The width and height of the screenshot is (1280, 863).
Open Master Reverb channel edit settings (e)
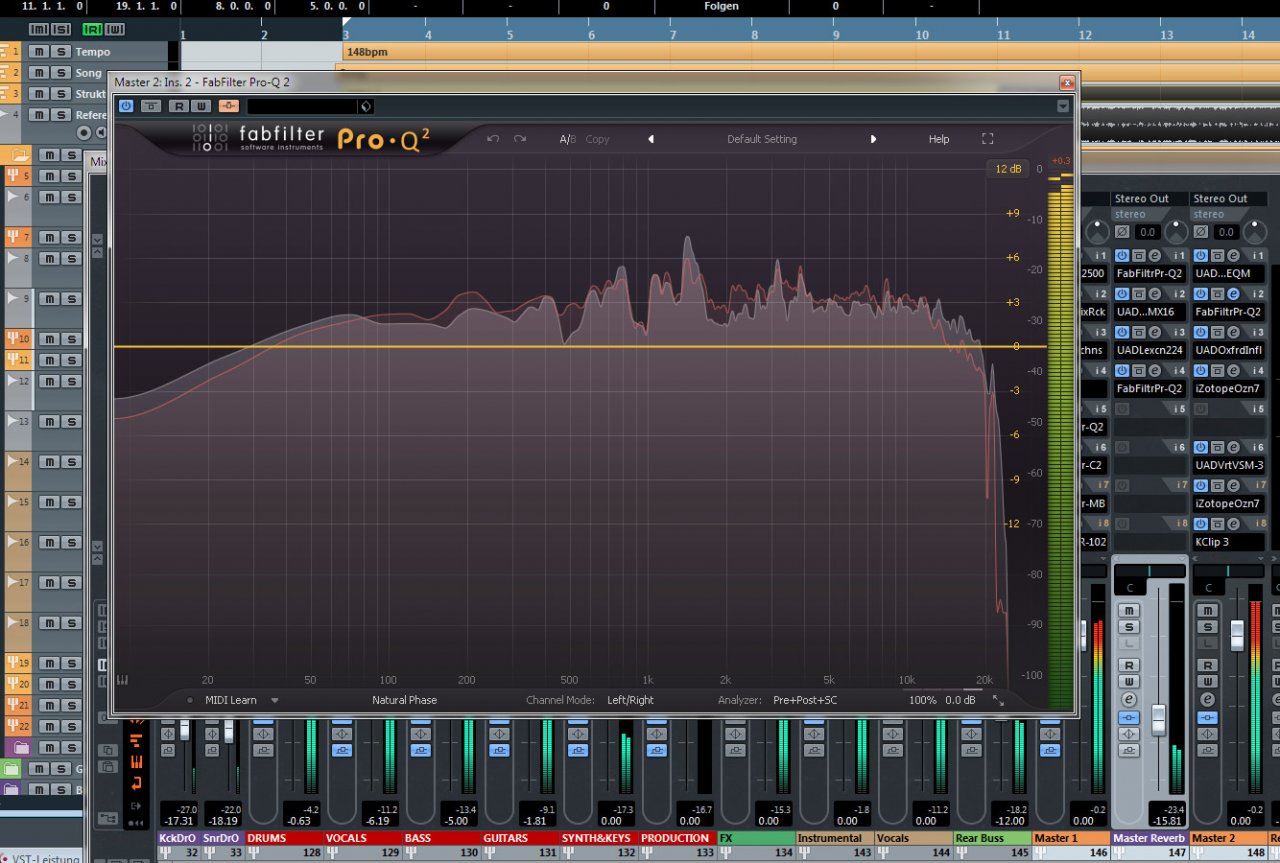tap(1129, 699)
